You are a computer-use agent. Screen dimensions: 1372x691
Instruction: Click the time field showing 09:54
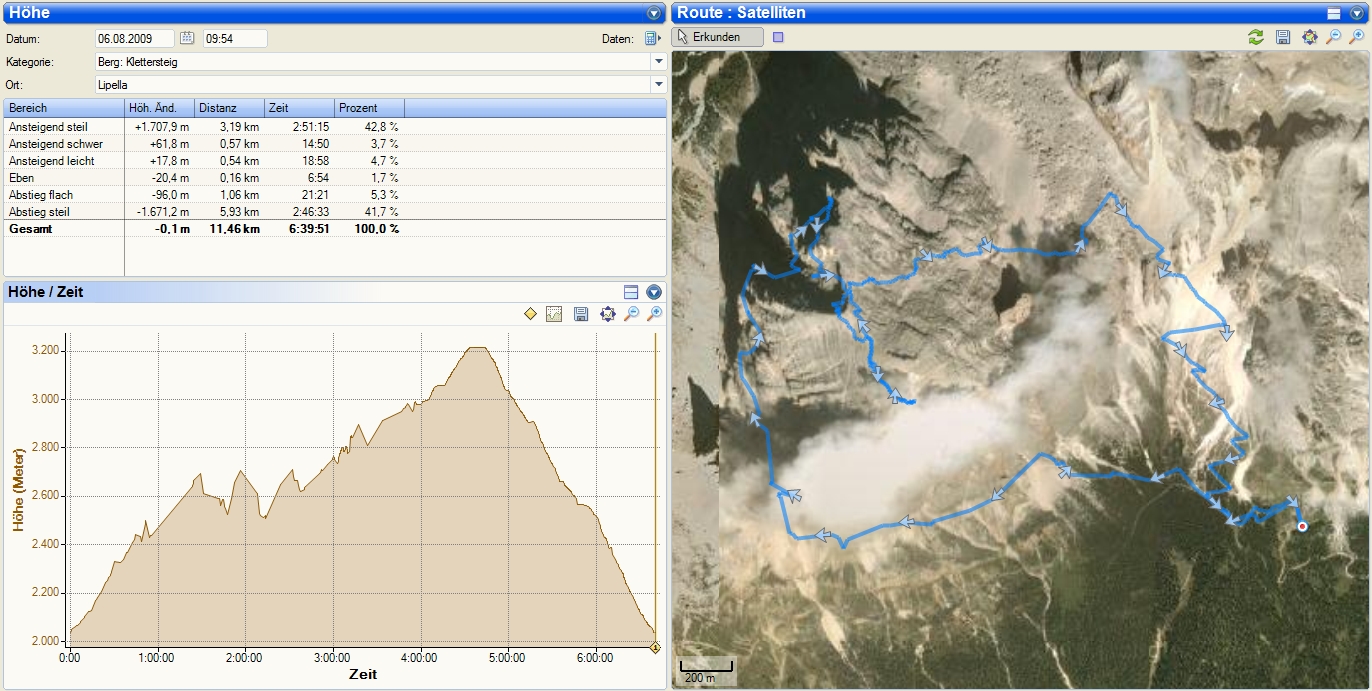coord(235,39)
